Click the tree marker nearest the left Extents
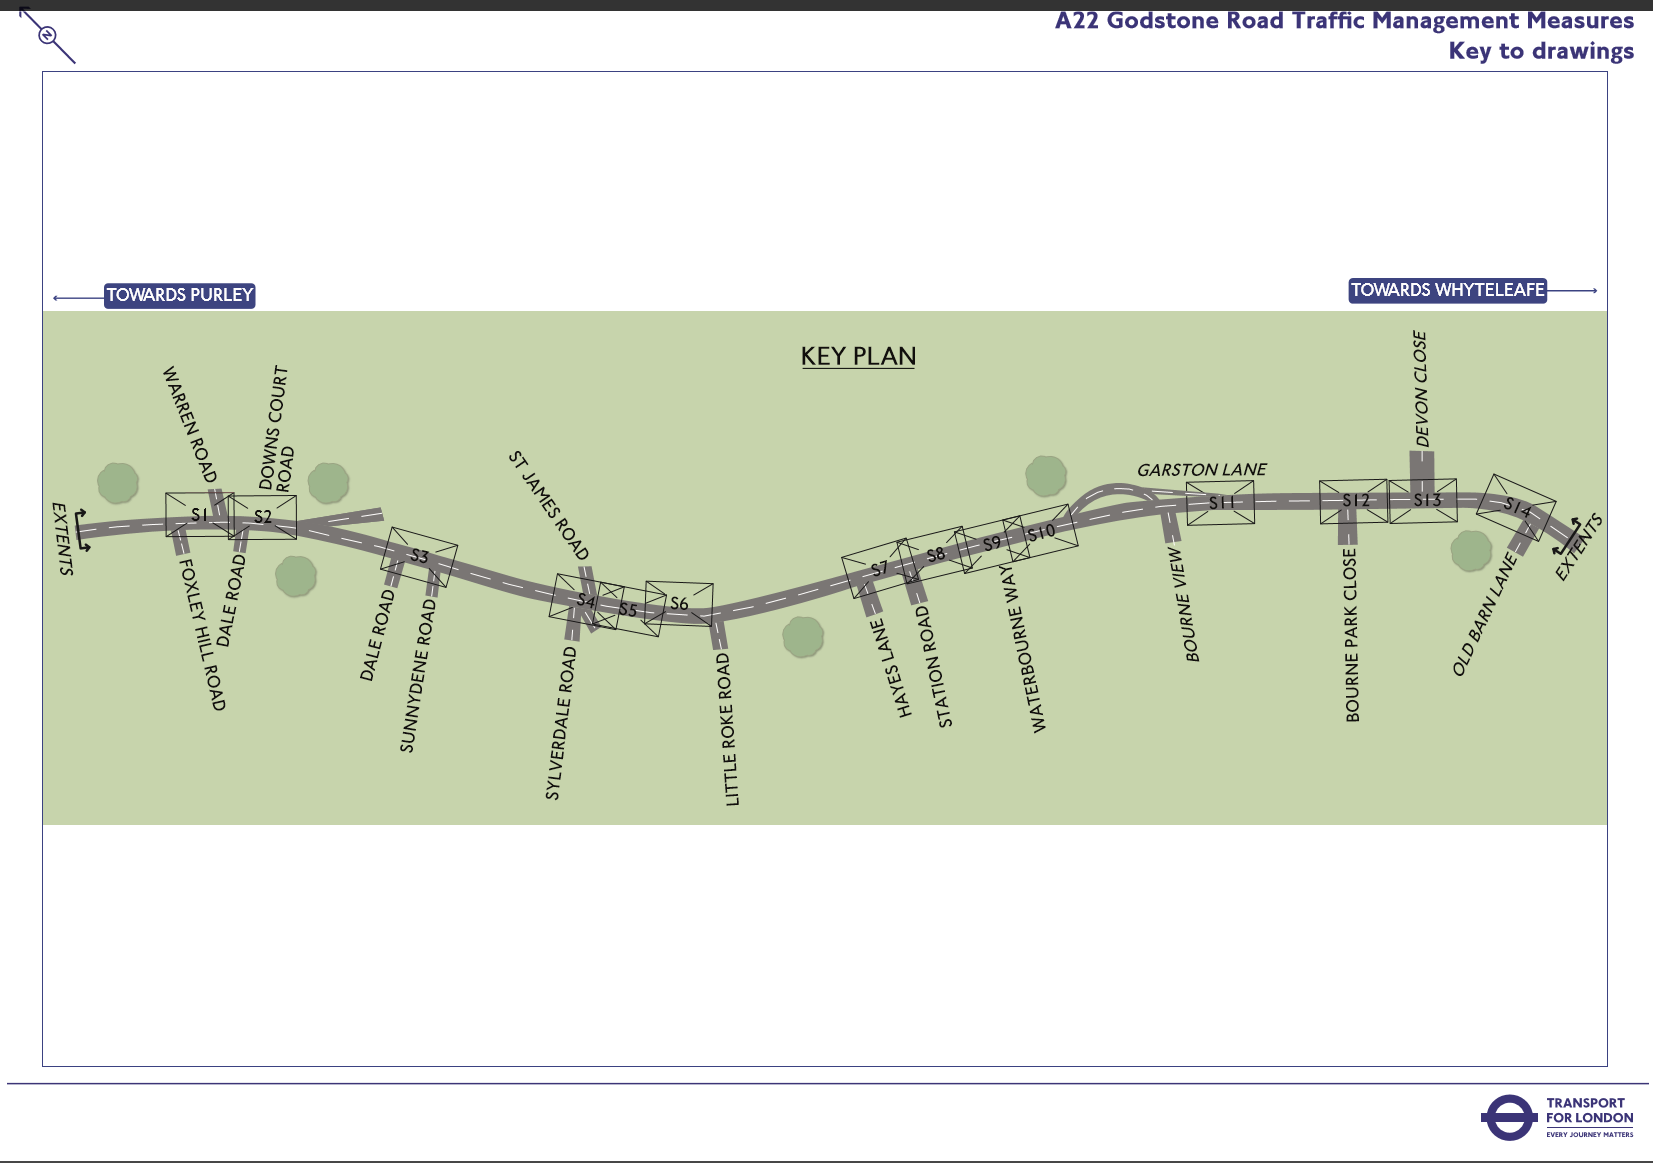Viewport: 1653px width, 1163px height. [x=118, y=483]
